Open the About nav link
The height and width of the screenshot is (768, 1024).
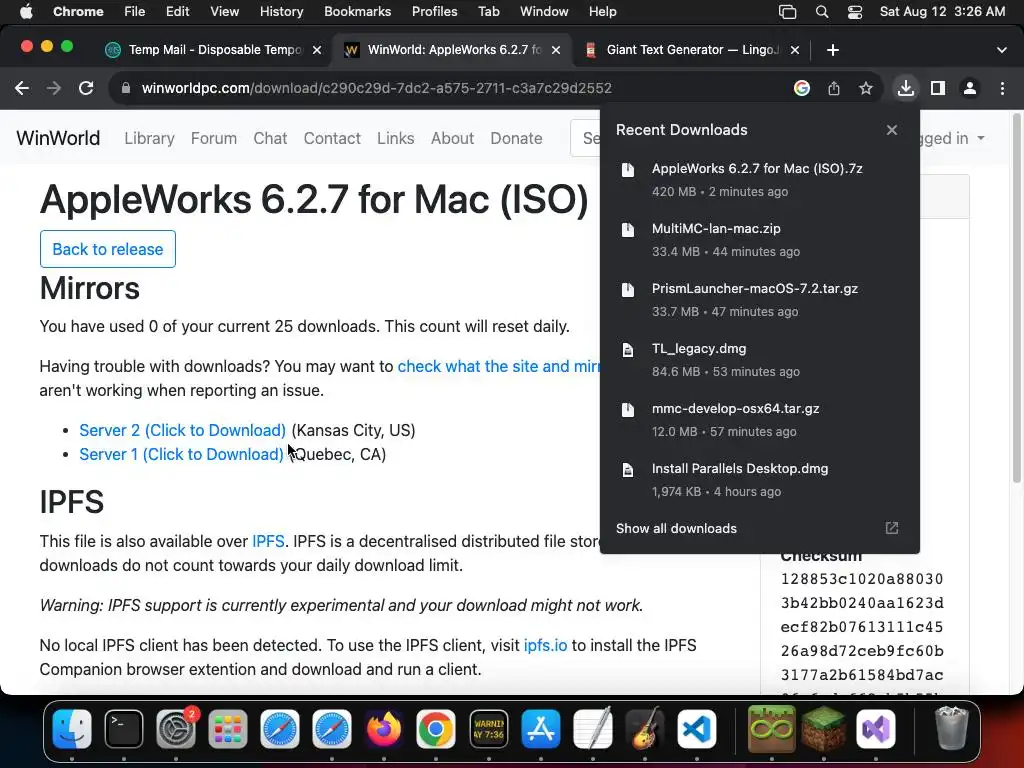[x=452, y=138]
